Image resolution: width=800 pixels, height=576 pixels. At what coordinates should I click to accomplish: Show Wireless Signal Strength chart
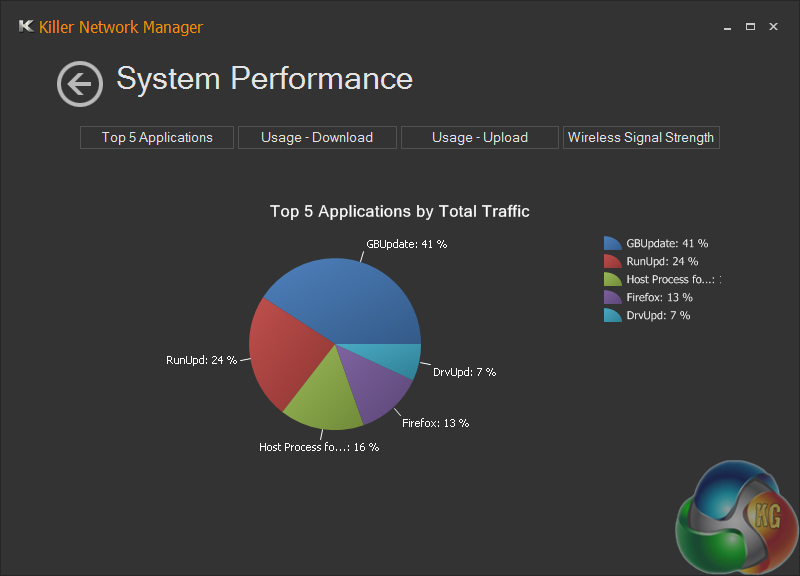[x=641, y=138]
